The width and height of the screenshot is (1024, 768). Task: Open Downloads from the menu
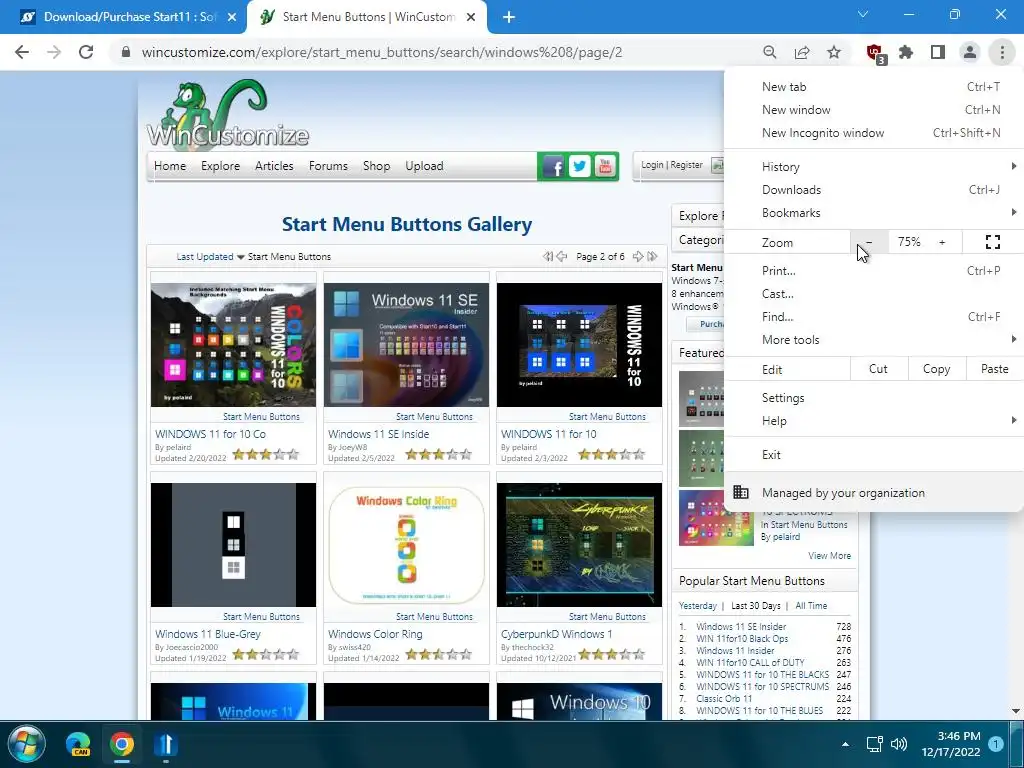875,190
